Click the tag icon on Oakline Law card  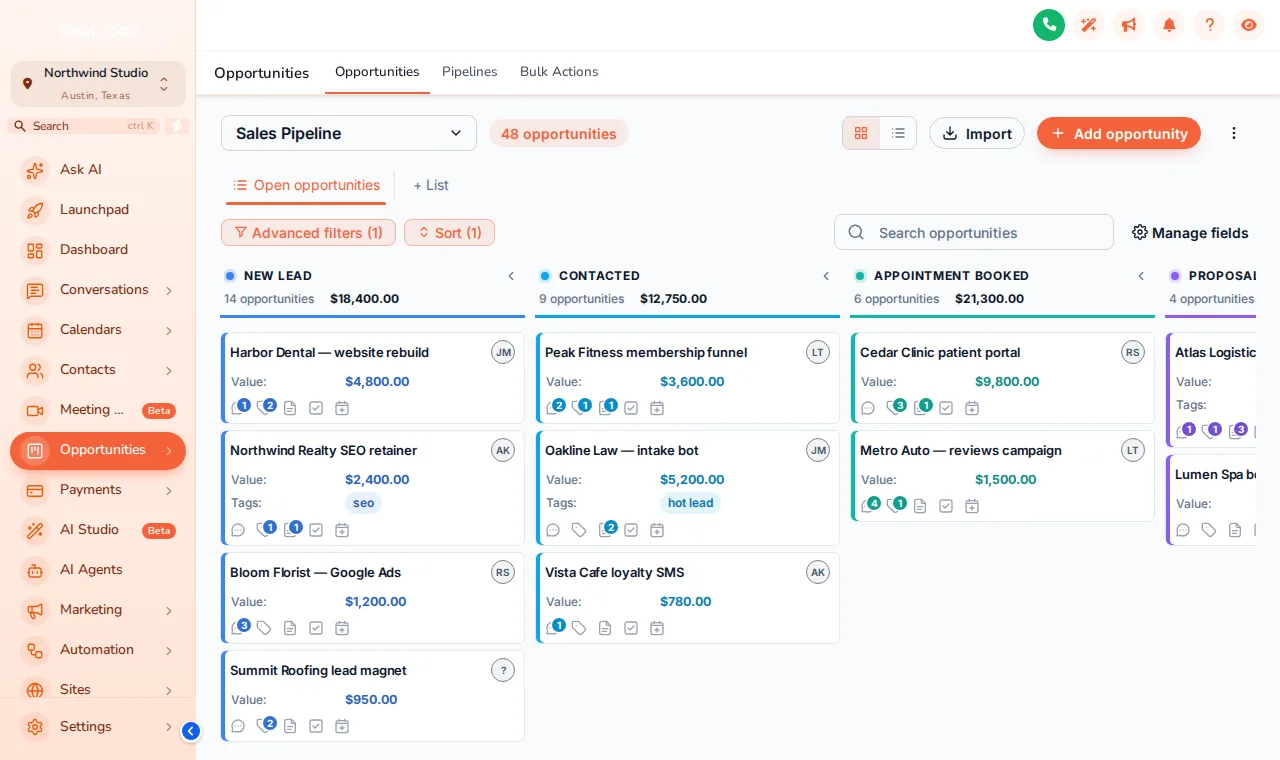point(579,530)
